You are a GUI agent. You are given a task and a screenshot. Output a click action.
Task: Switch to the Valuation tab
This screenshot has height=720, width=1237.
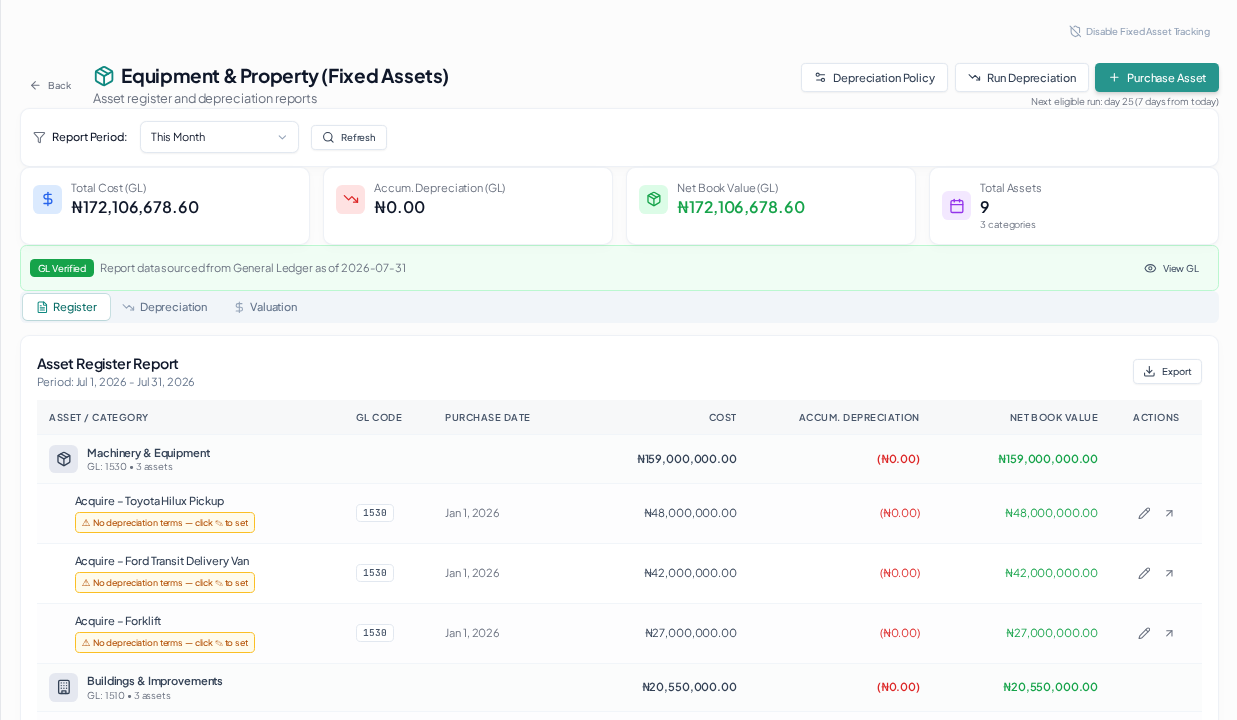(265, 307)
